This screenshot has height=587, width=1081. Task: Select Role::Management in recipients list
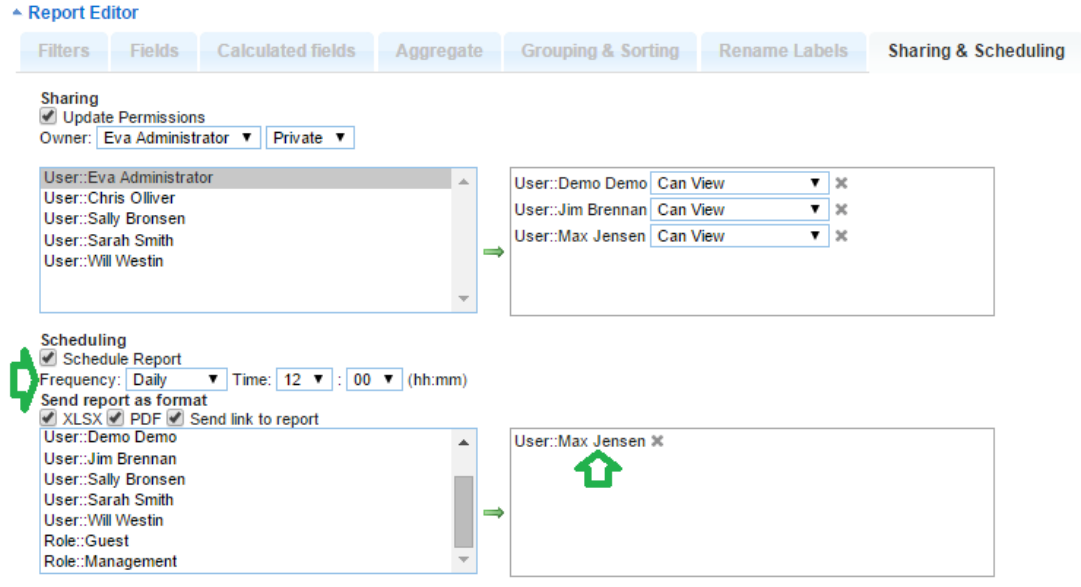[110, 562]
